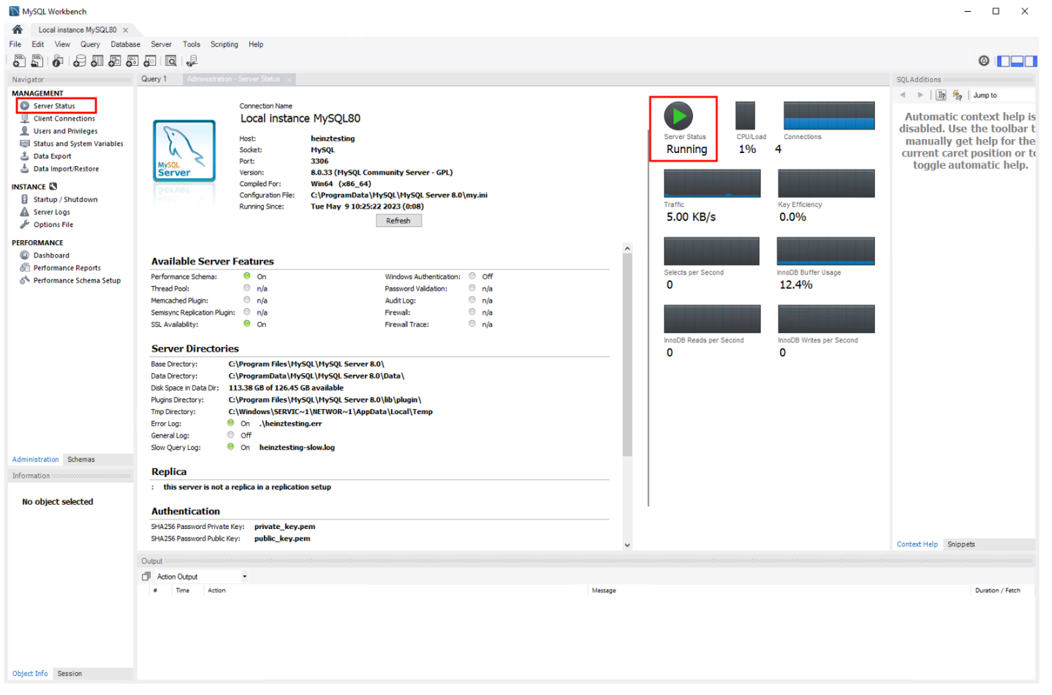Click scroll down arrow in server info pane
Screen dimensions: 1052x695
point(627,545)
